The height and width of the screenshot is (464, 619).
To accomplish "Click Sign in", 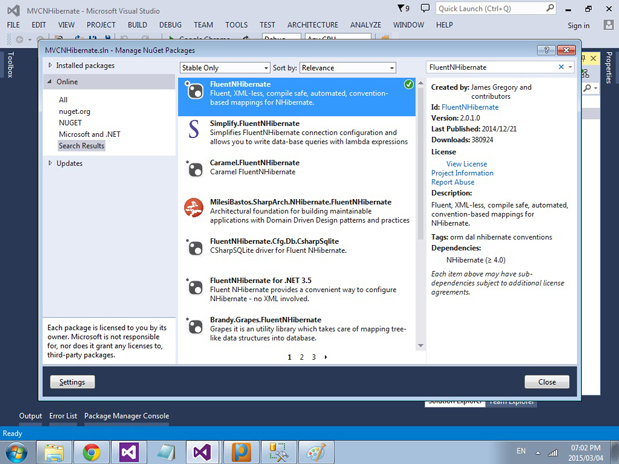I will coord(578,25).
